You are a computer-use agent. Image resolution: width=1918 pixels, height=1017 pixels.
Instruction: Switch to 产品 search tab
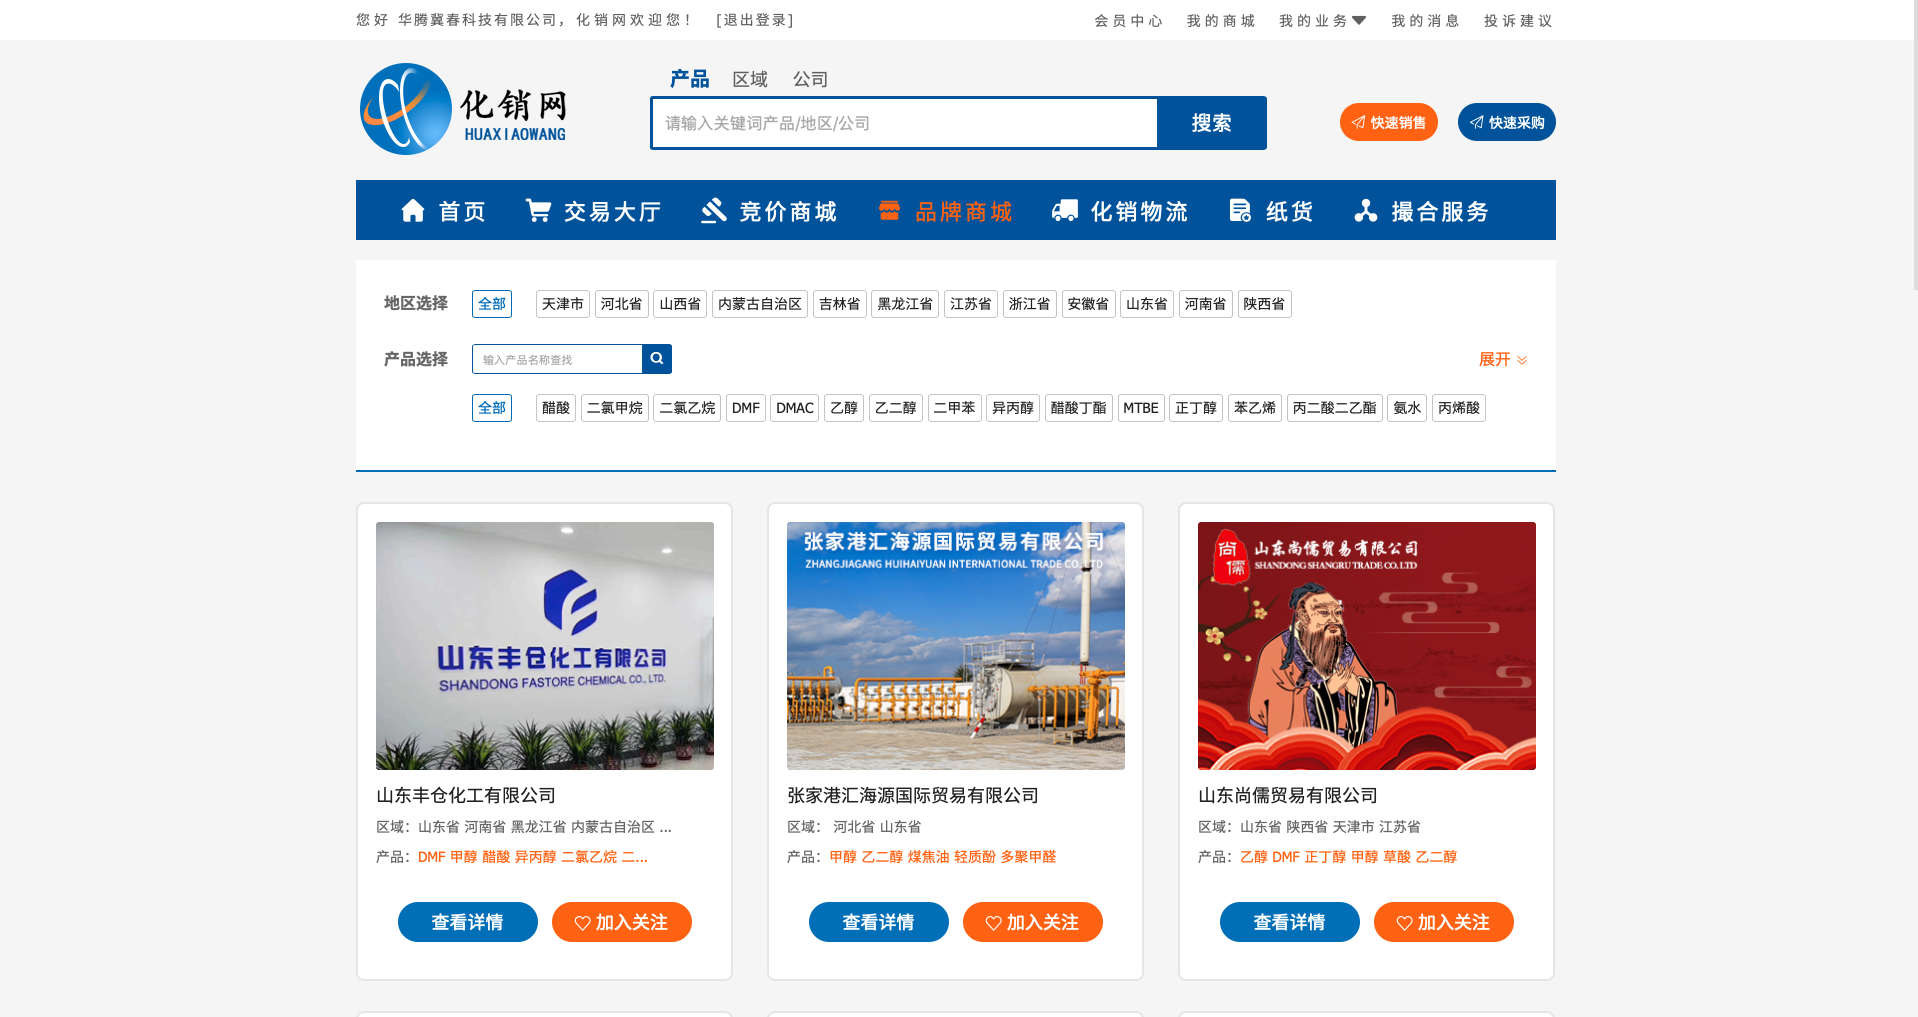[689, 79]
